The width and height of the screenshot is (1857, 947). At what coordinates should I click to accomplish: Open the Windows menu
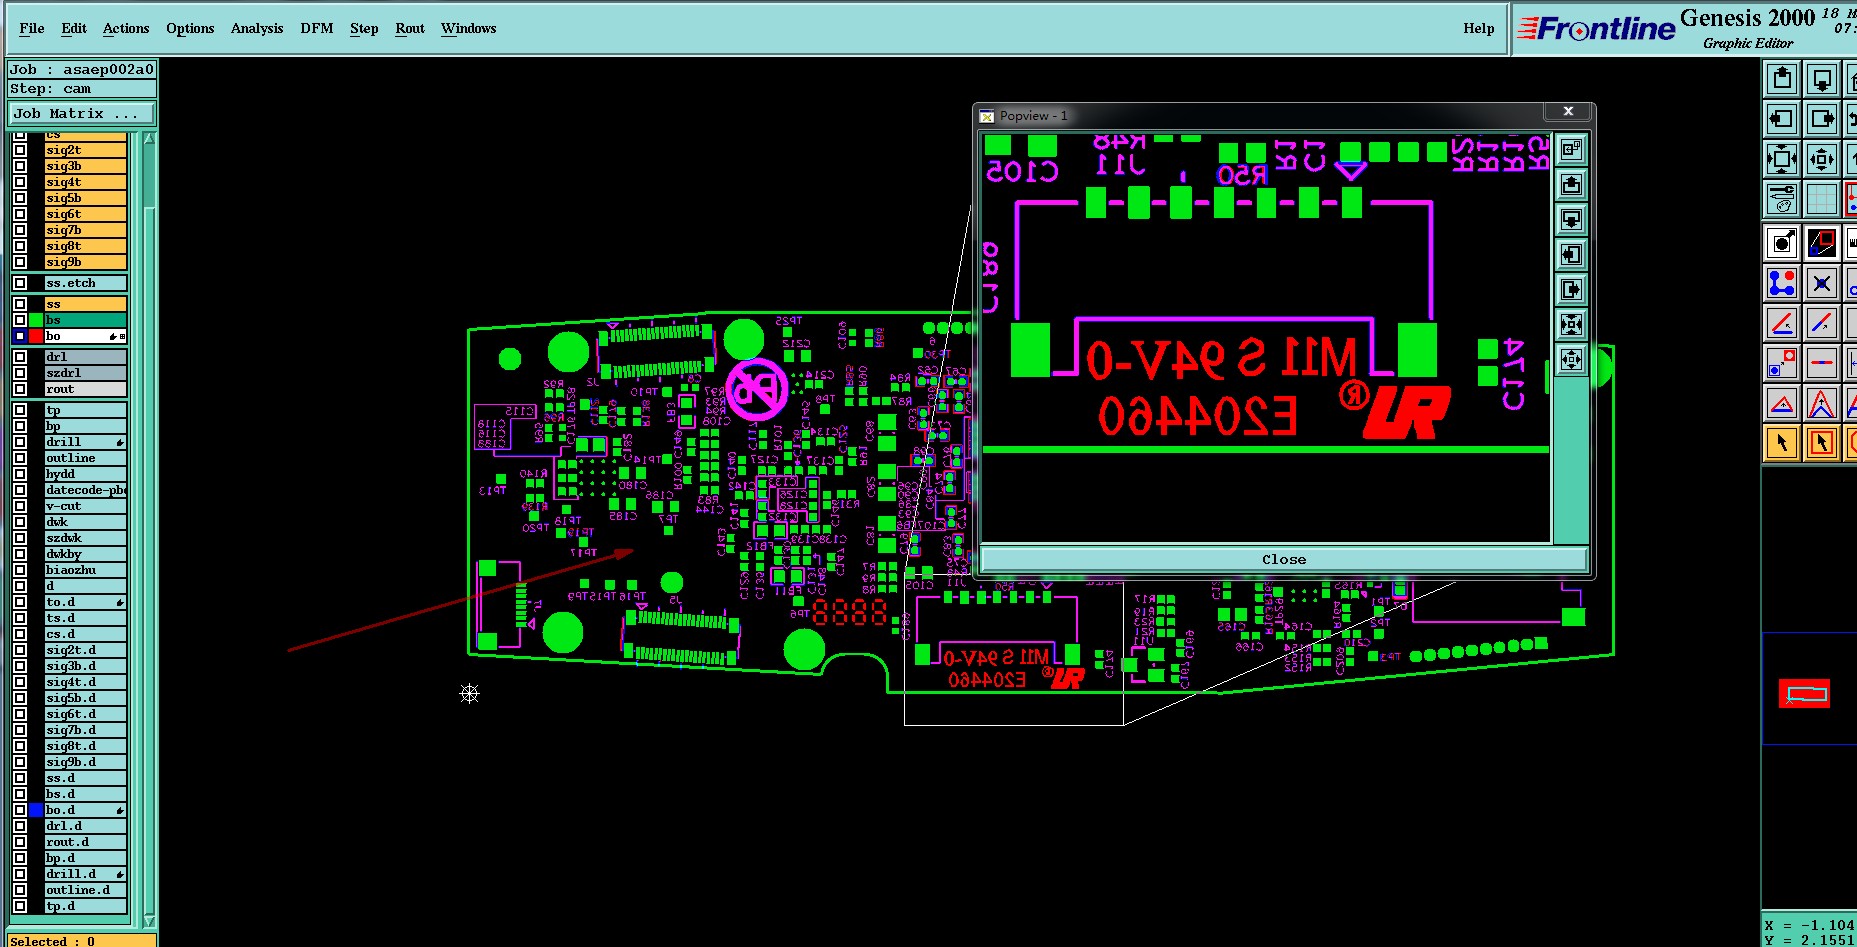[x=469, y=28]
